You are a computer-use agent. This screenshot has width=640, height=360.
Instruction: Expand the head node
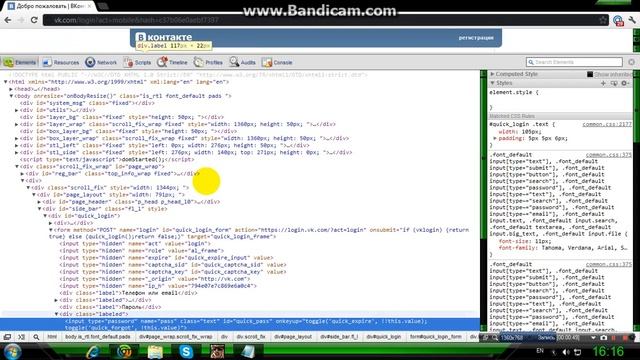(x=11, y=89)
